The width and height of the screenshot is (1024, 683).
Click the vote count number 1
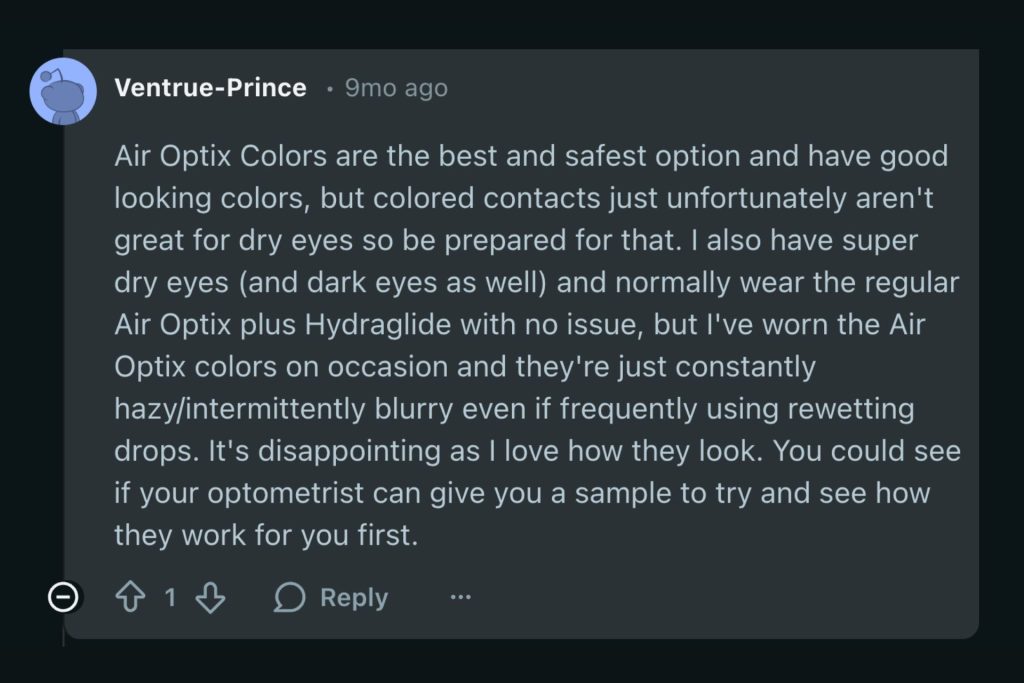[x=170, y=598]
